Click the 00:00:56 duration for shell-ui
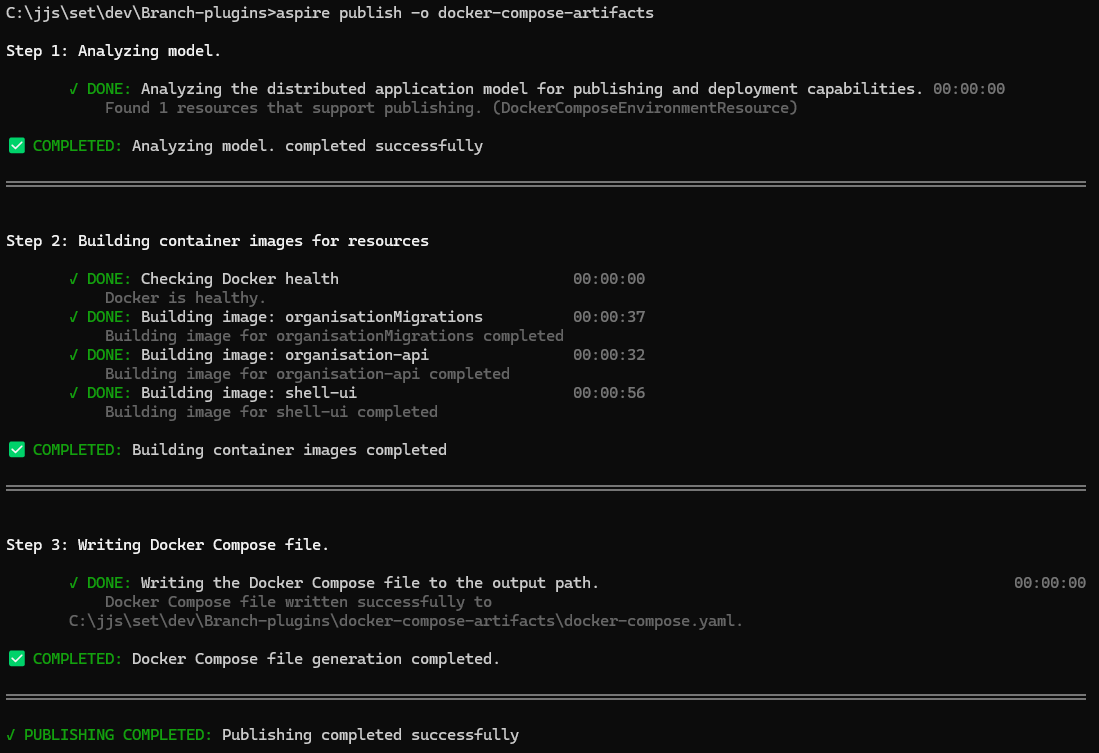The height and width of the screenshot is (753, 1099). click(609, 393)
